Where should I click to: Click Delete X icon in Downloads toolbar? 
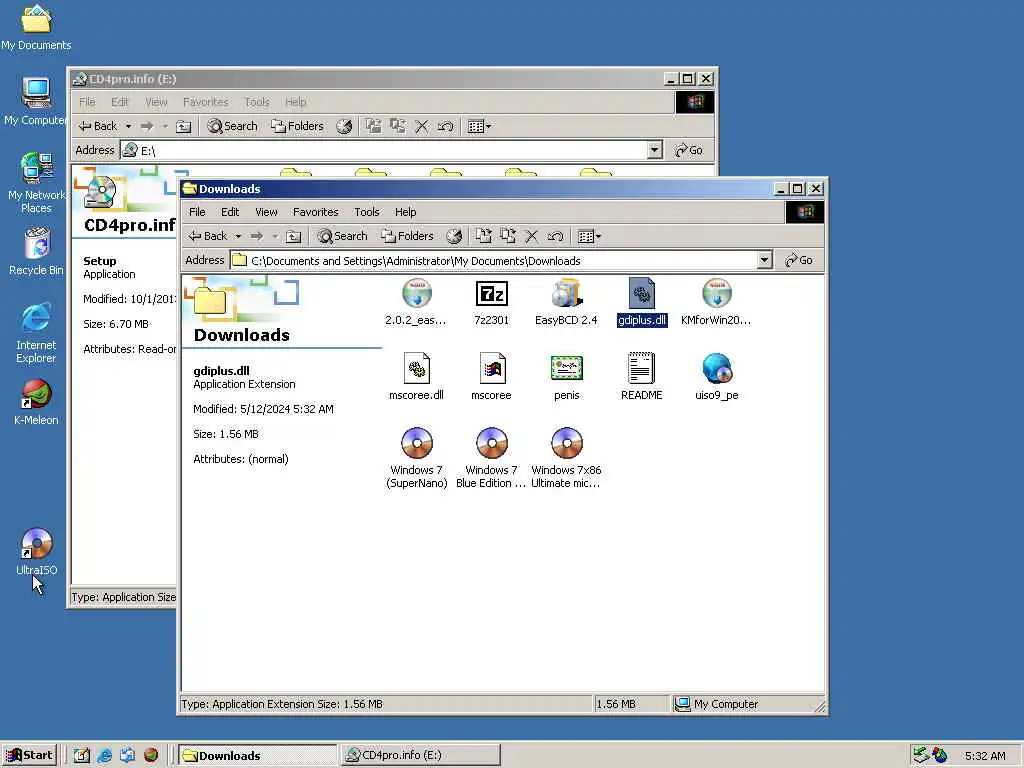point(532,236)
